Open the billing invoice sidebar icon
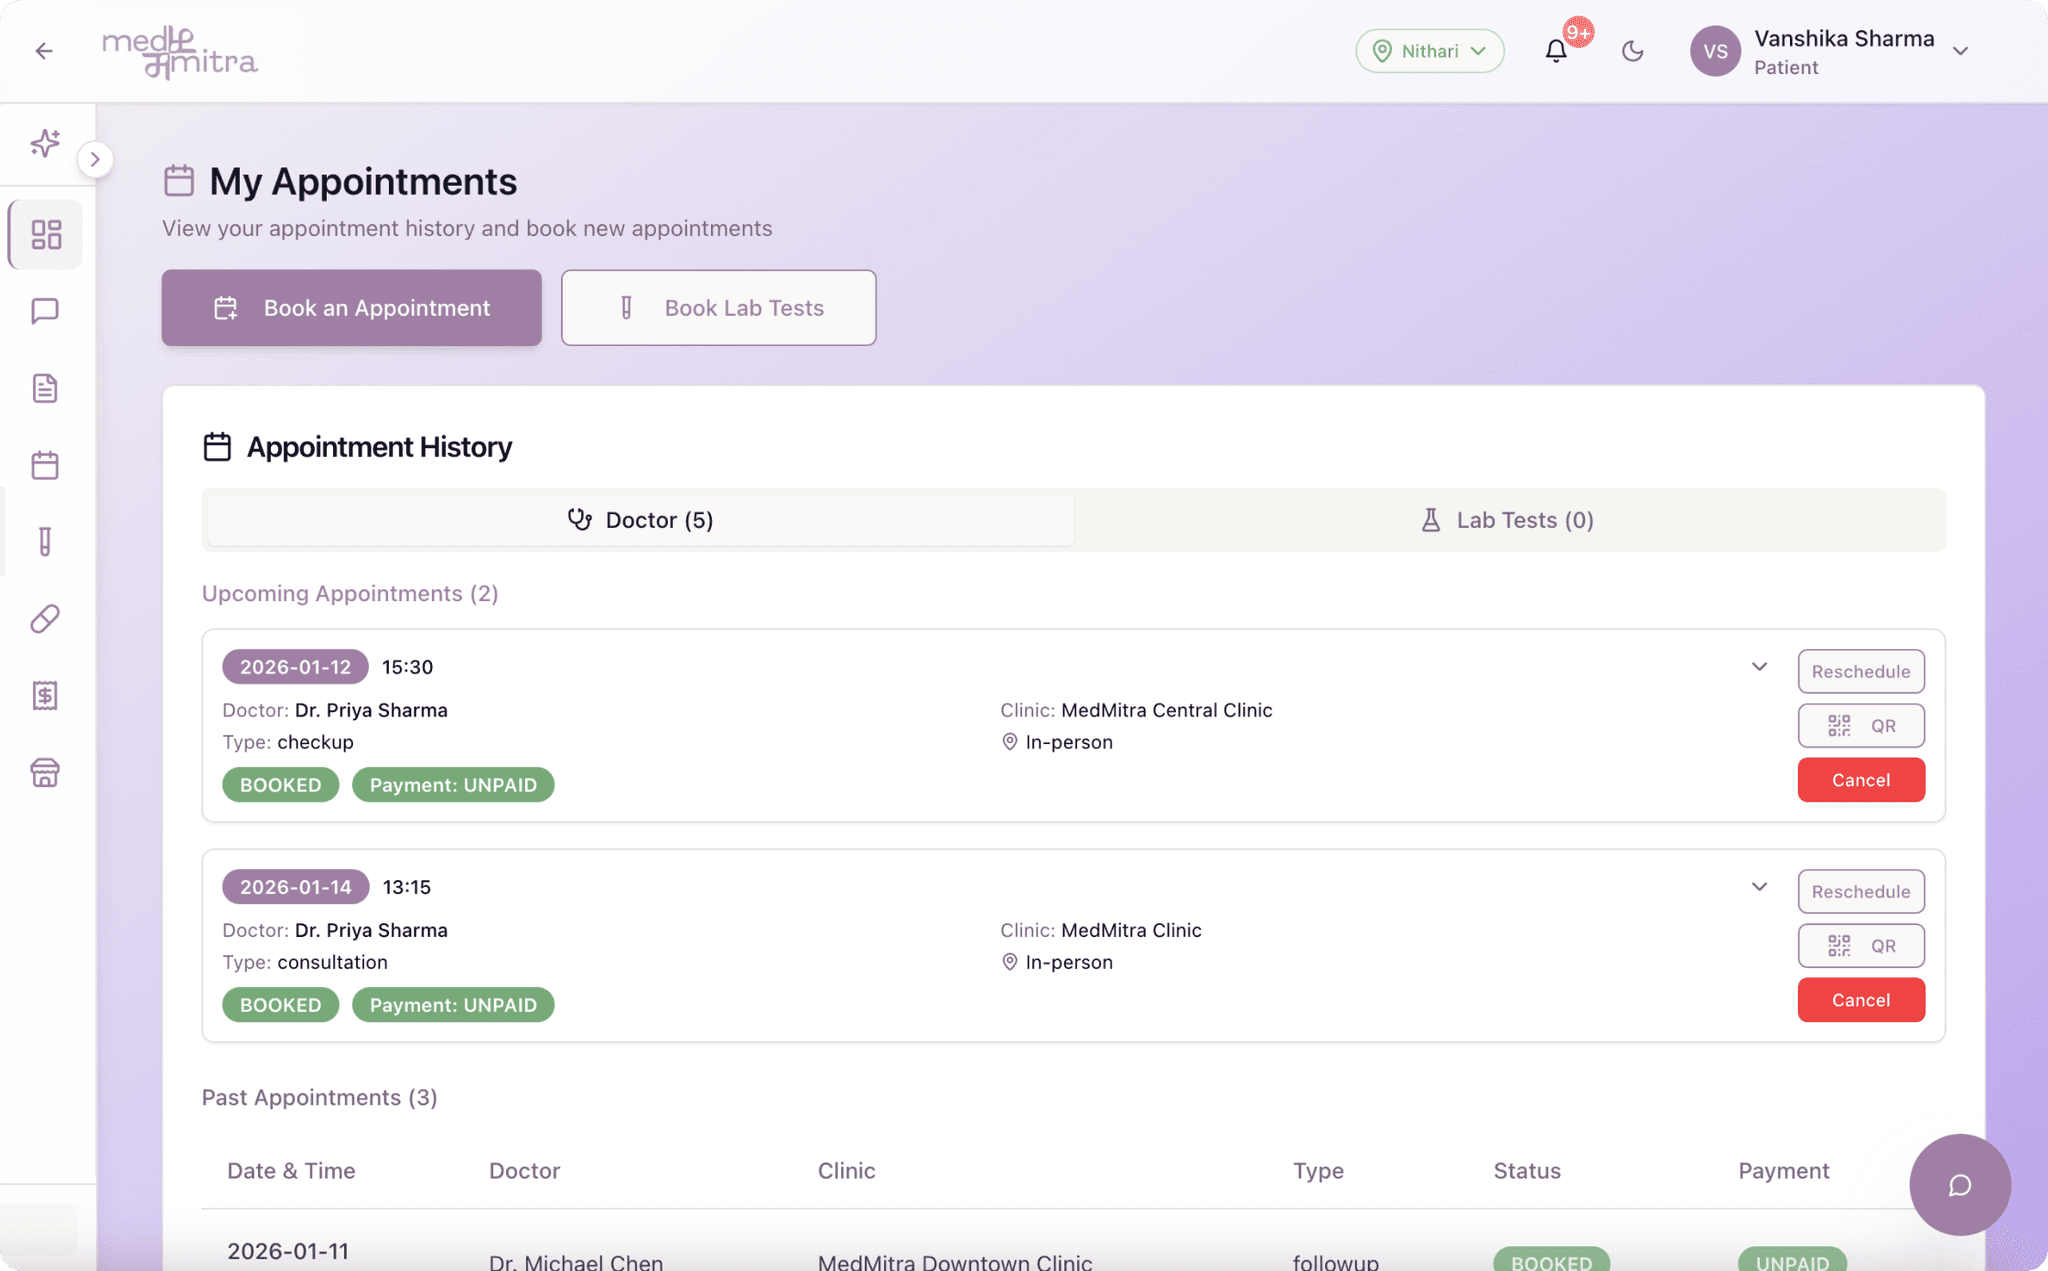Screen dimensions: 2048x1271 (45, 695)
